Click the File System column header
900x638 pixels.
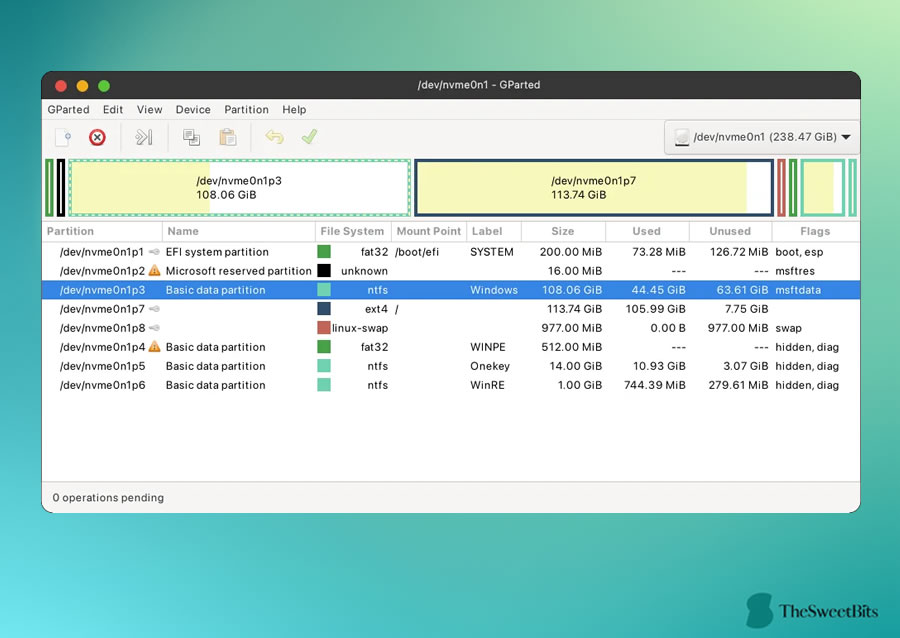click(x=352, y=231)
